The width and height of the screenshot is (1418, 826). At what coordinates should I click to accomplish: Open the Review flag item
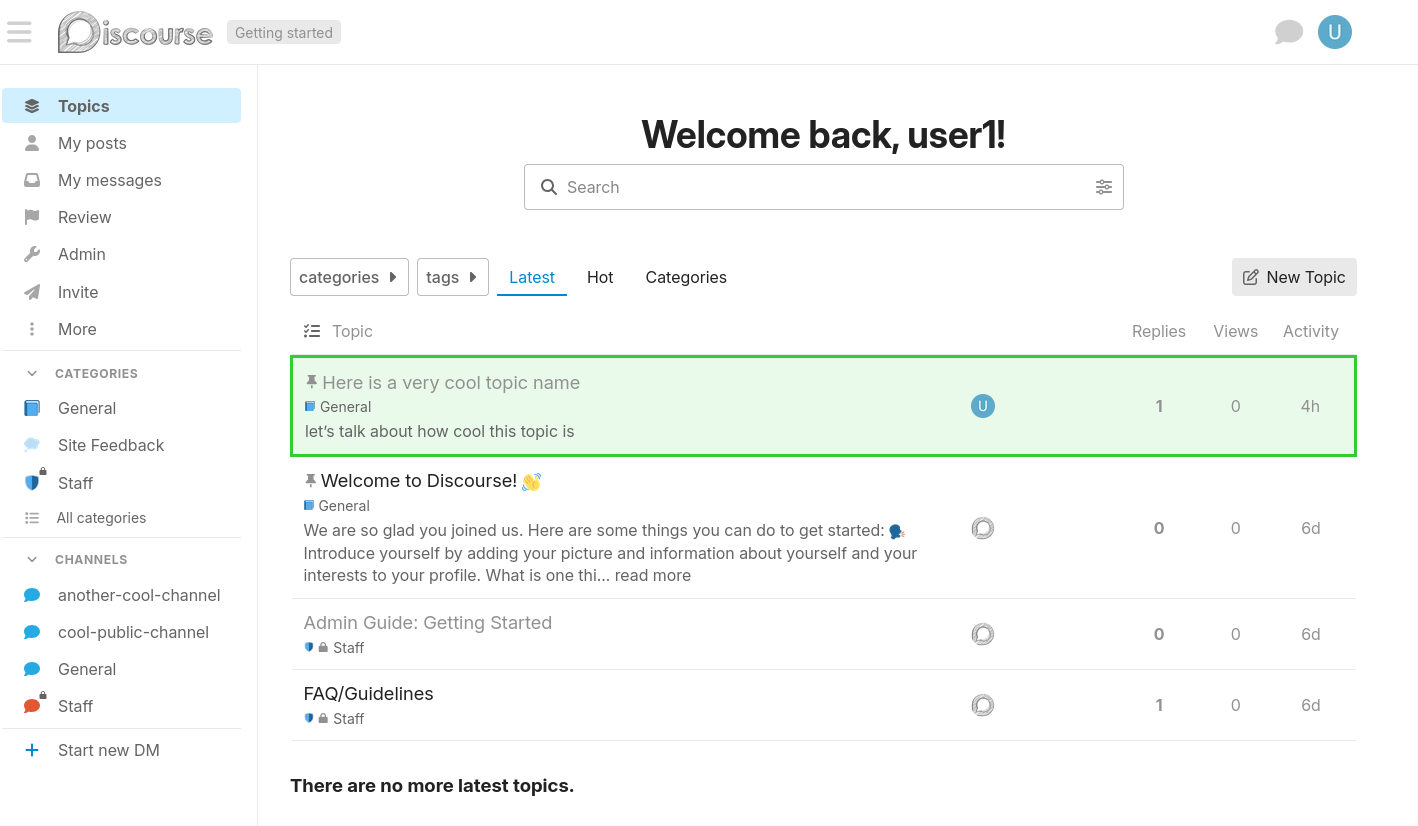(32, 217)
